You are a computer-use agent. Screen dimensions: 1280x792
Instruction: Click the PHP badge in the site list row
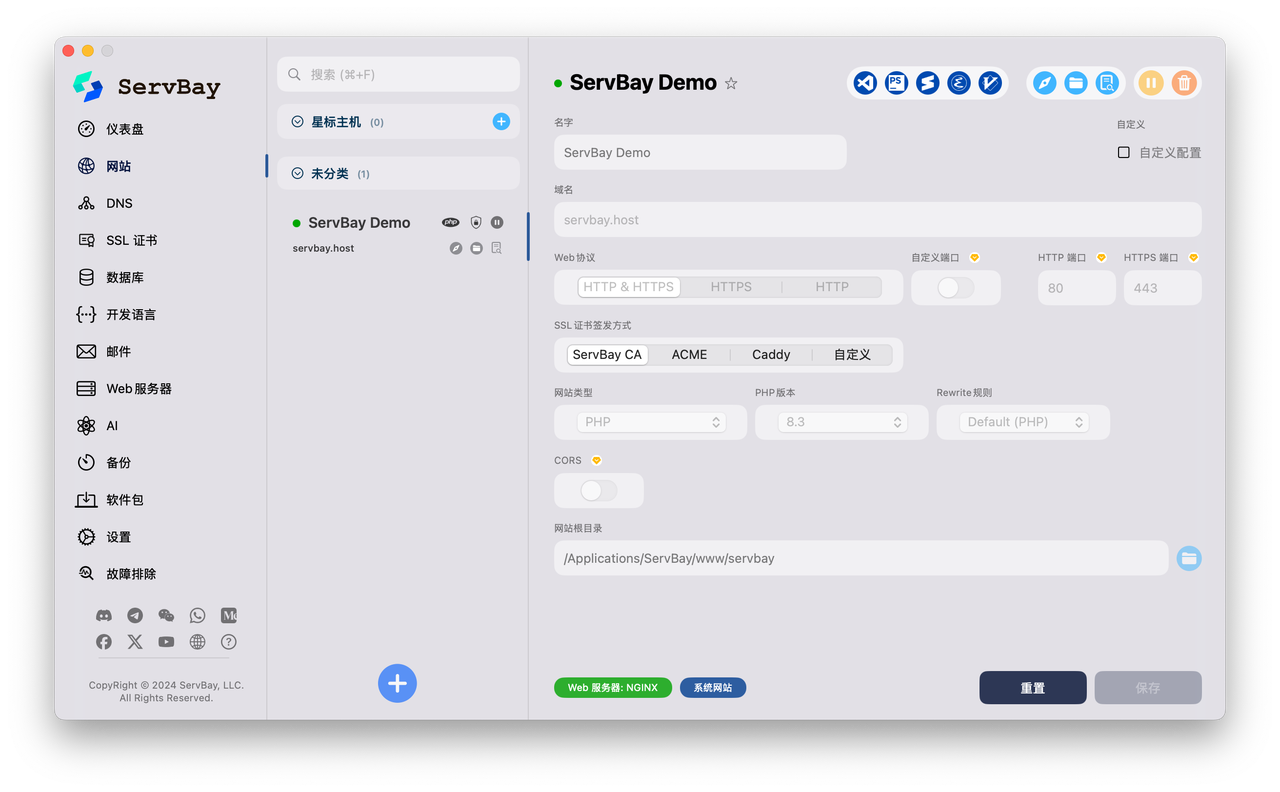click(451, 222)
